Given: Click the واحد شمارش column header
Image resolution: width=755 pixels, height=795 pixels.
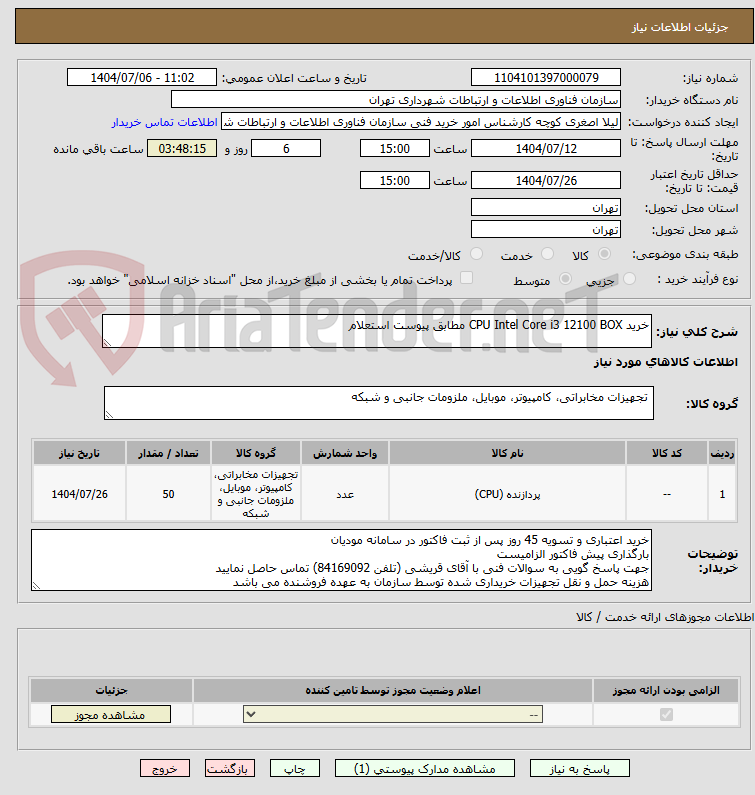Looking at the screenshot, I should (x=345, y=453).
